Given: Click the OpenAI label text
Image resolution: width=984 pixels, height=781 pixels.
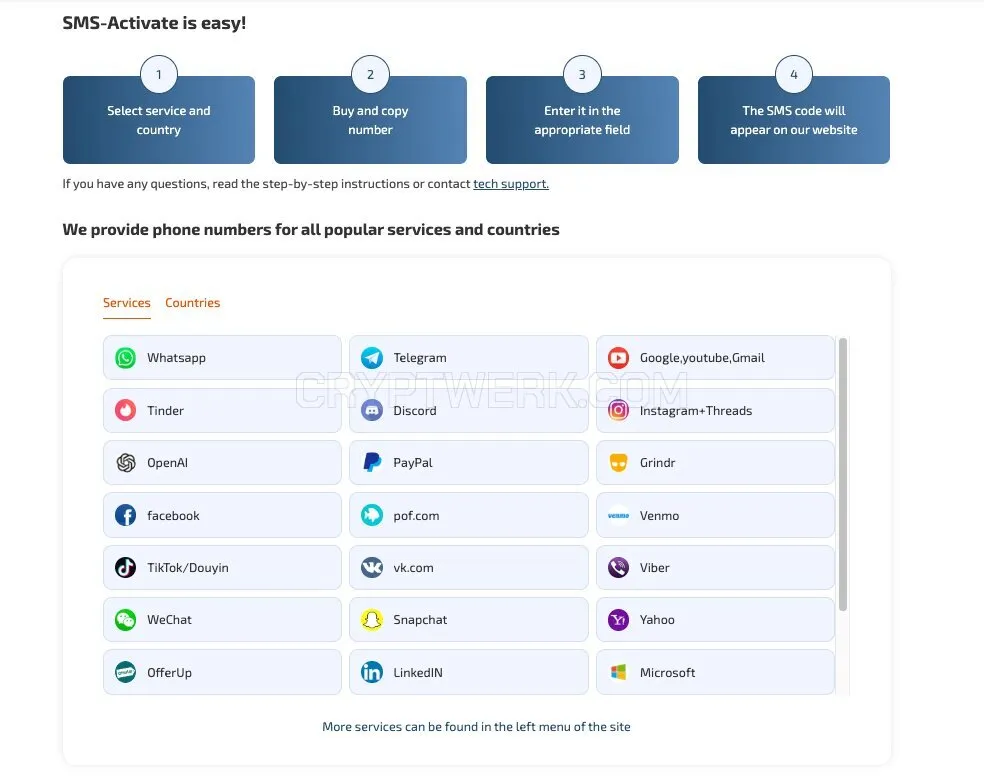Looking at the screenshot, I should [x=167, y=463].
